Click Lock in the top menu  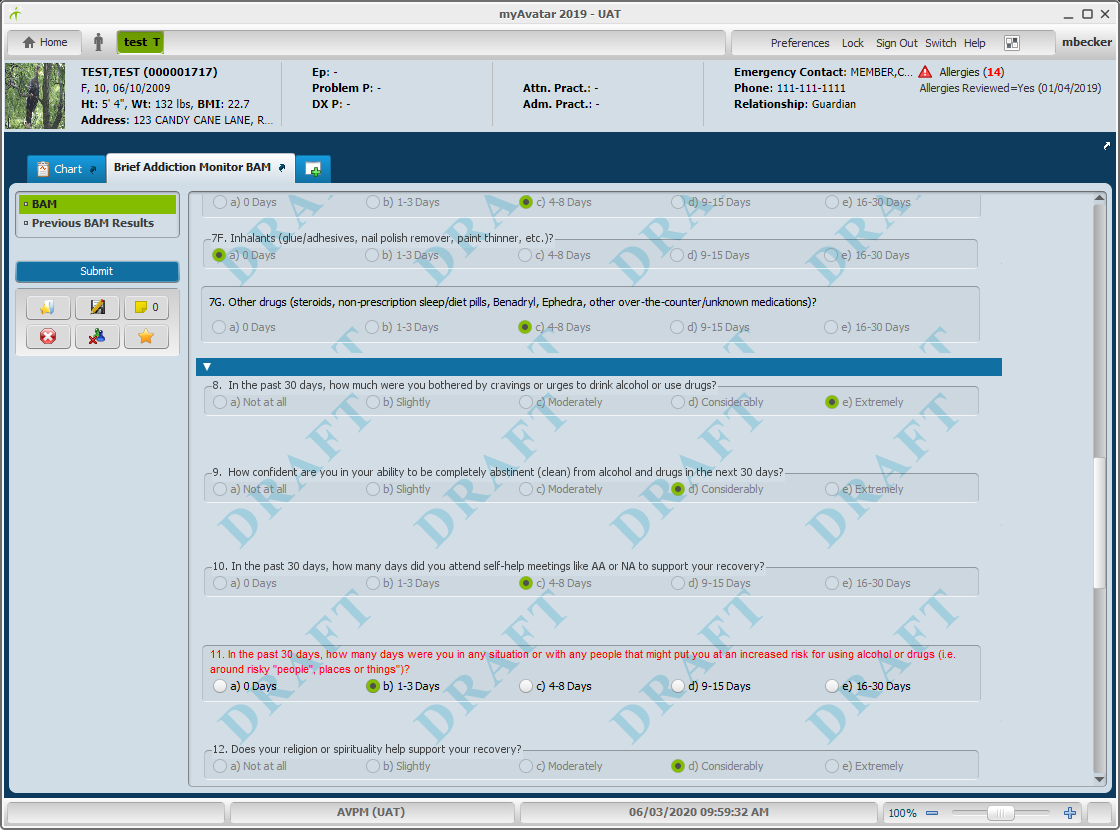tap(853, 43)
